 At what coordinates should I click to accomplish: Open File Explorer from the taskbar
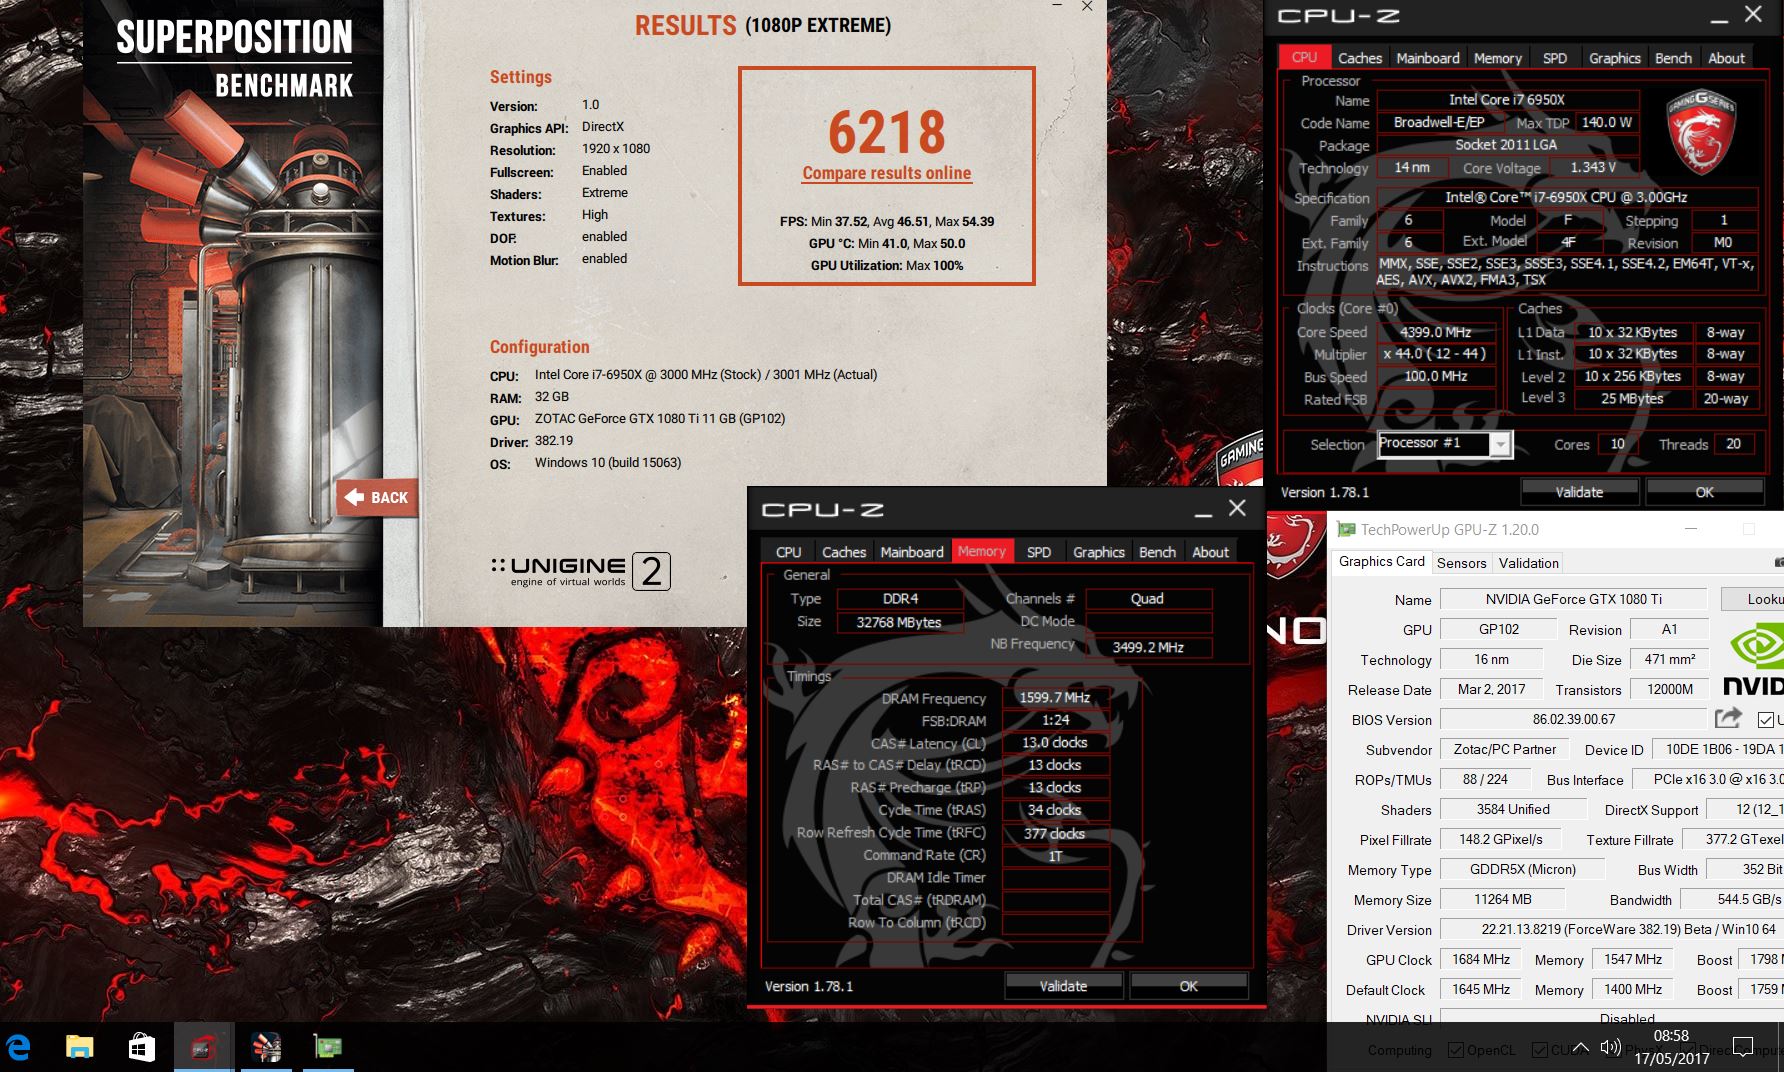click(x=79, y=1047)
